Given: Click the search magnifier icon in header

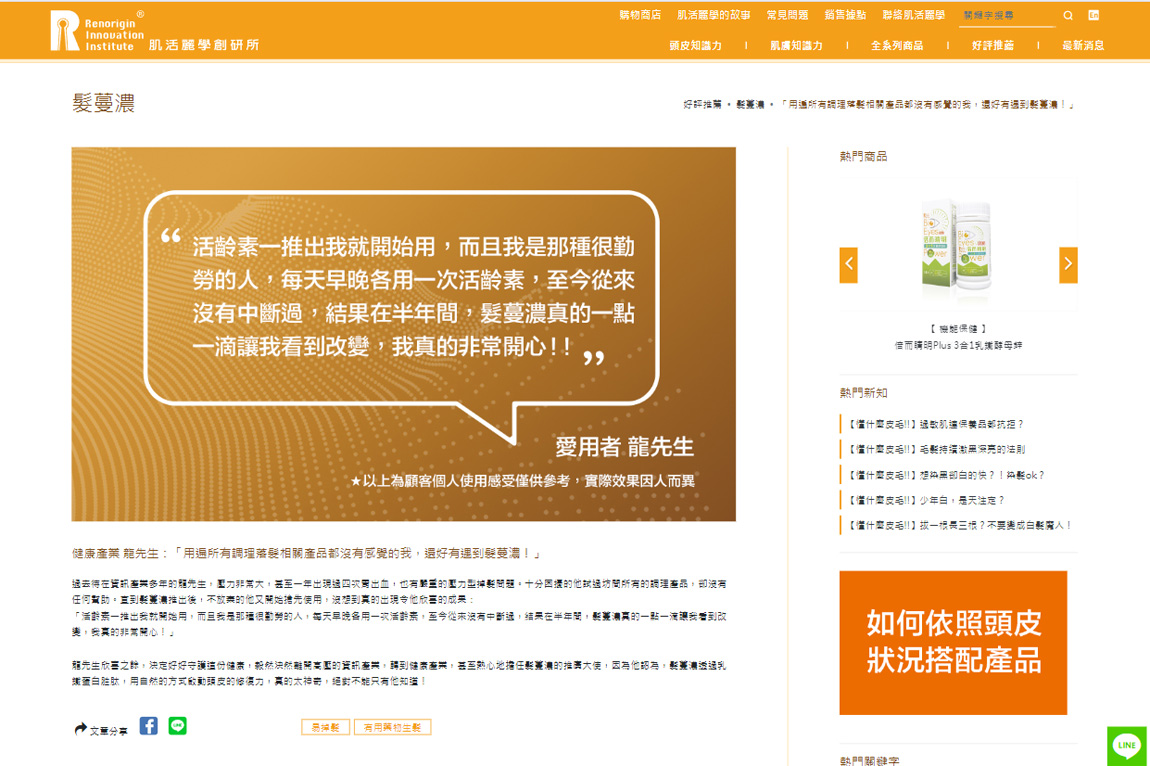Looking at the screenshot, I should point(1068,16).
